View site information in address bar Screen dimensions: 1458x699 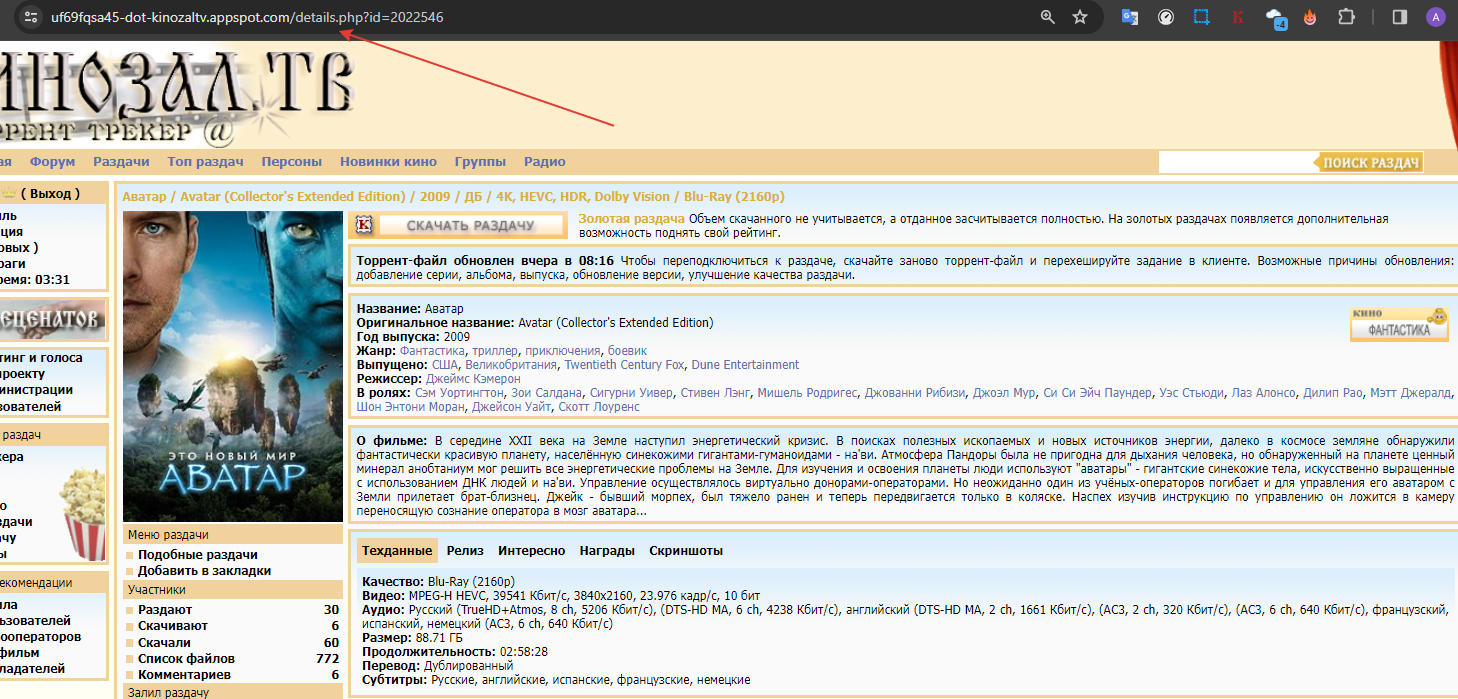[30, 17]
